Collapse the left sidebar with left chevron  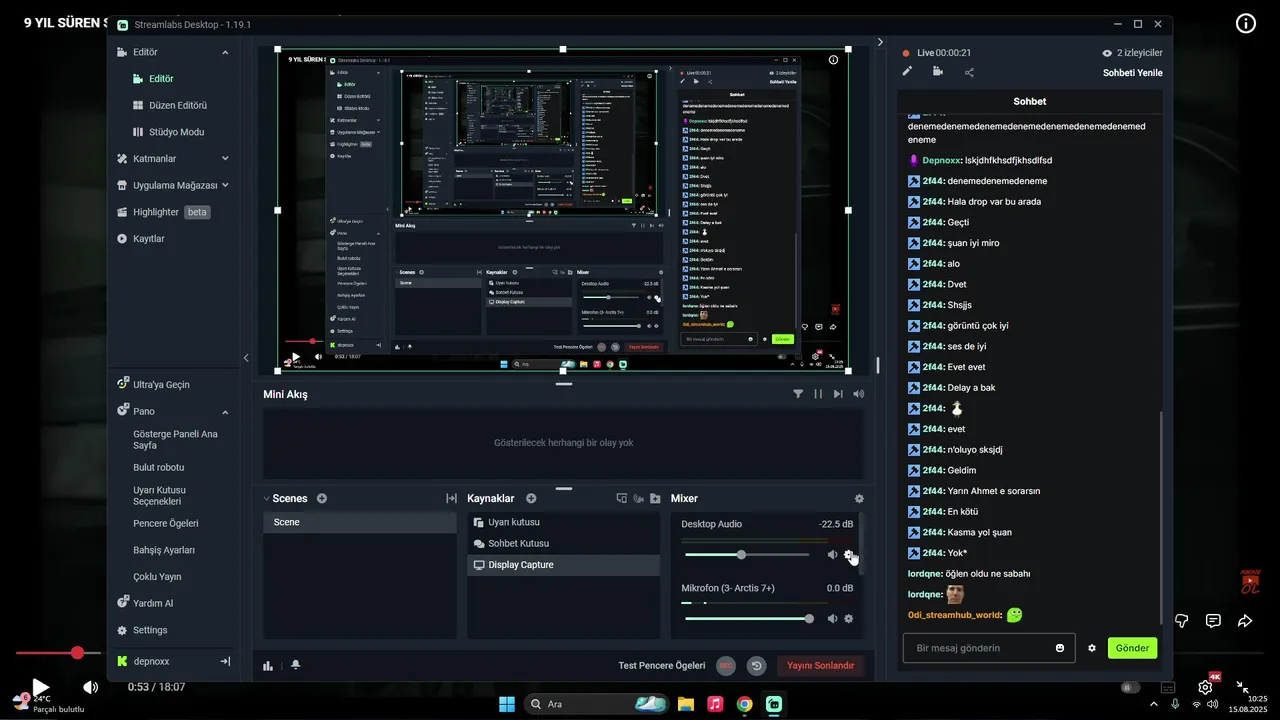pos(246,357)
